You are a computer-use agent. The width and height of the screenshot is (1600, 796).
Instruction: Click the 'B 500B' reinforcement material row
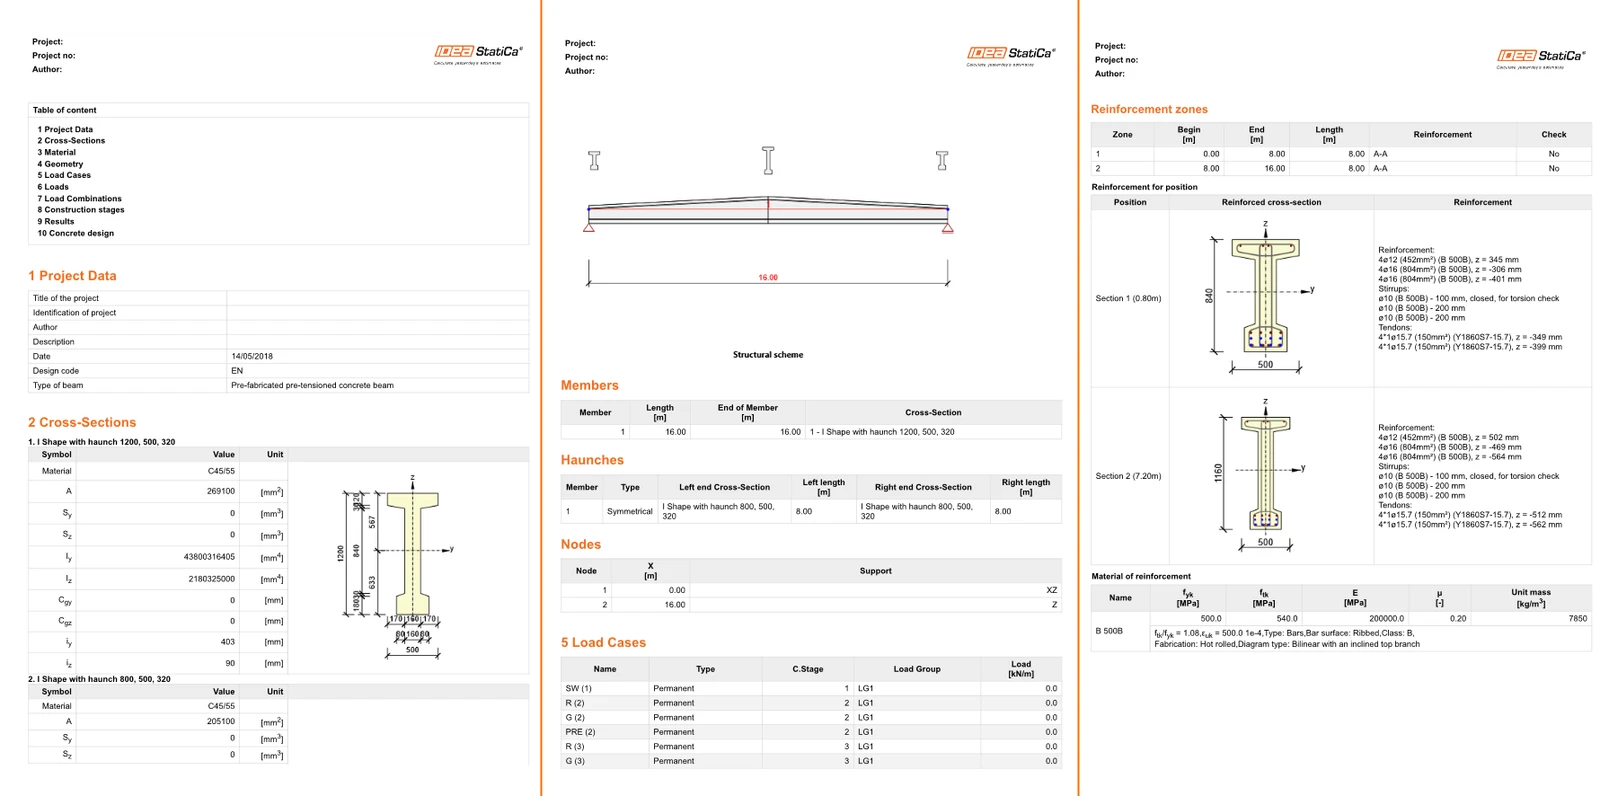1341,631
